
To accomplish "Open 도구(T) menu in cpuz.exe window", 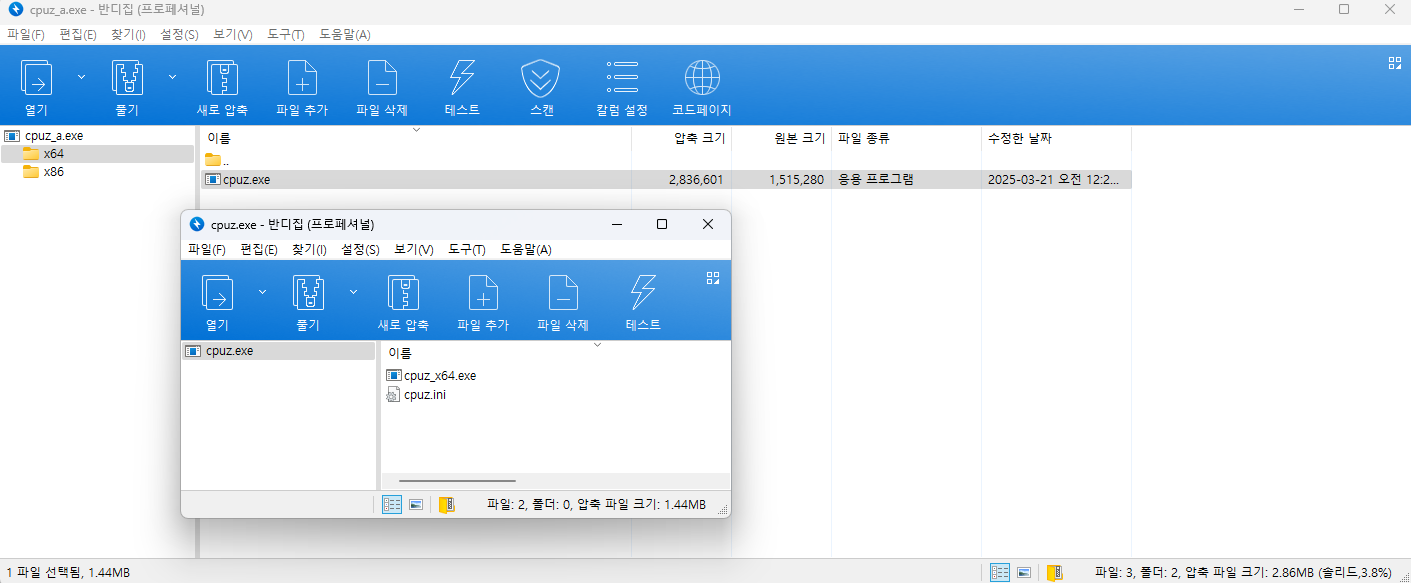I will tap(467, 249).
